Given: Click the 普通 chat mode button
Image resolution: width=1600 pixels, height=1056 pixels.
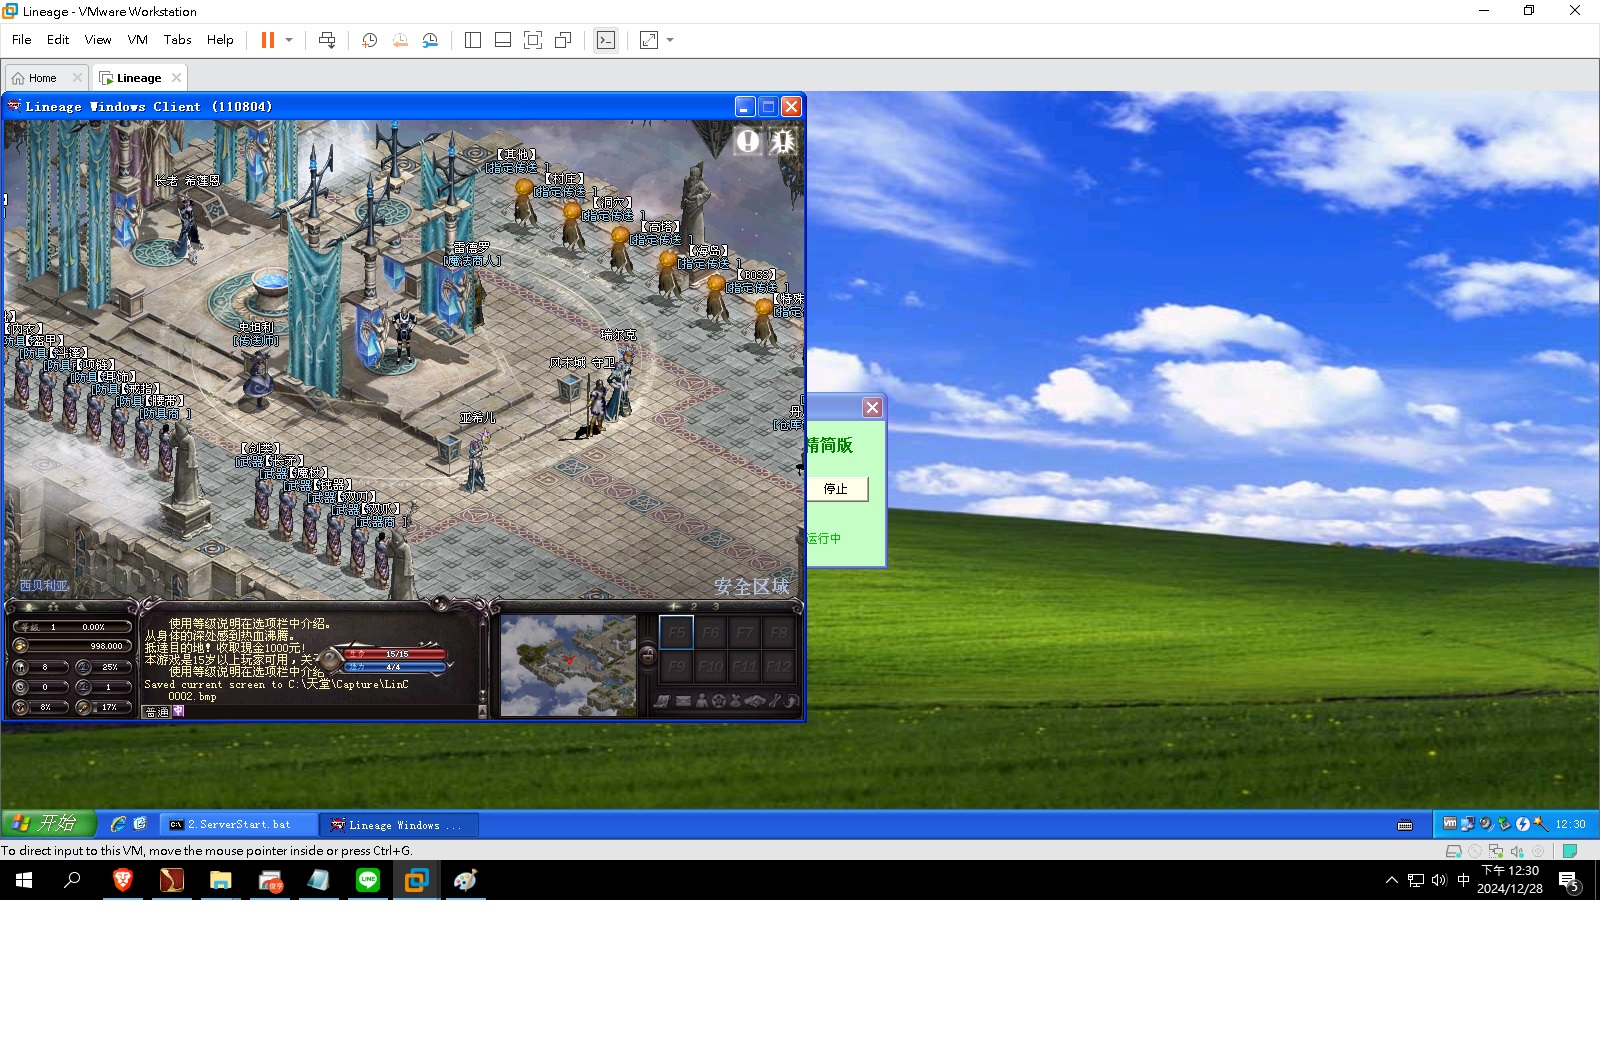Looking at the screenshot, I should click(x=157, y=712).
